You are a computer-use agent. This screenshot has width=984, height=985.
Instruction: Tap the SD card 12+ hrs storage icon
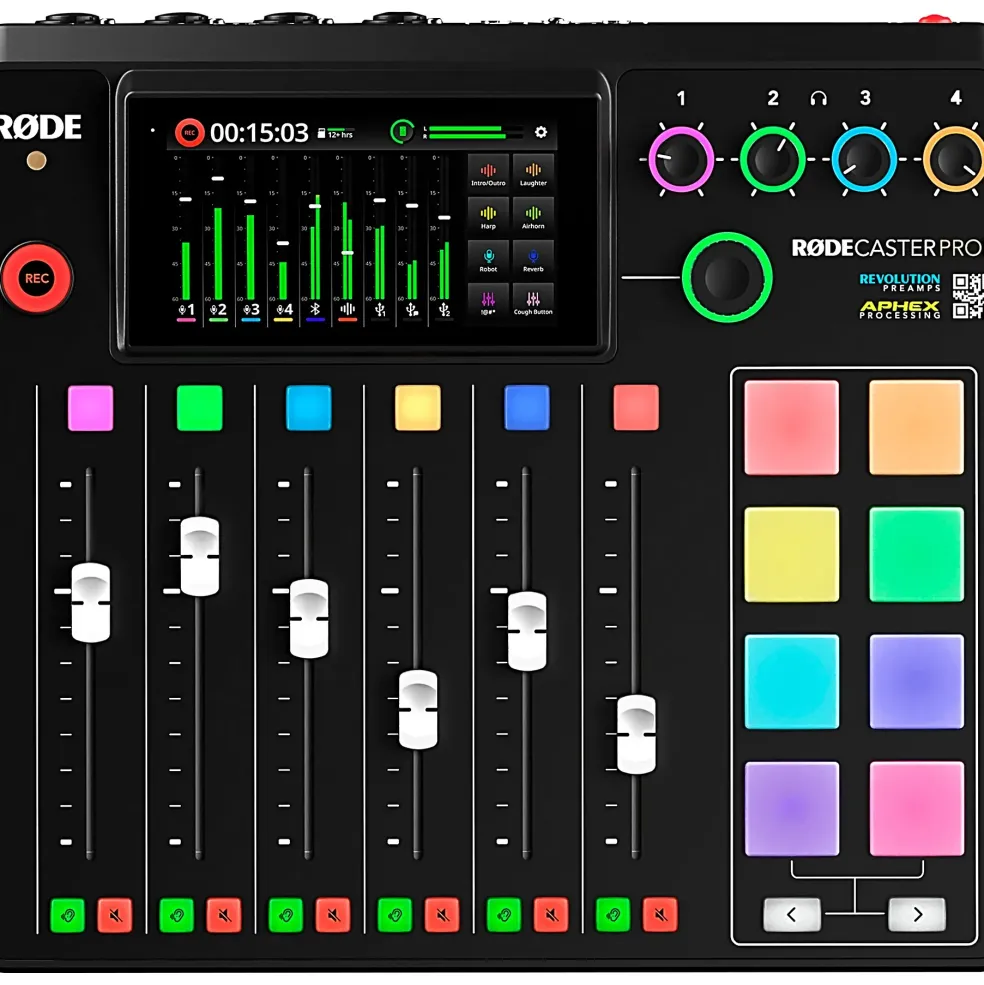click(336, 133)
